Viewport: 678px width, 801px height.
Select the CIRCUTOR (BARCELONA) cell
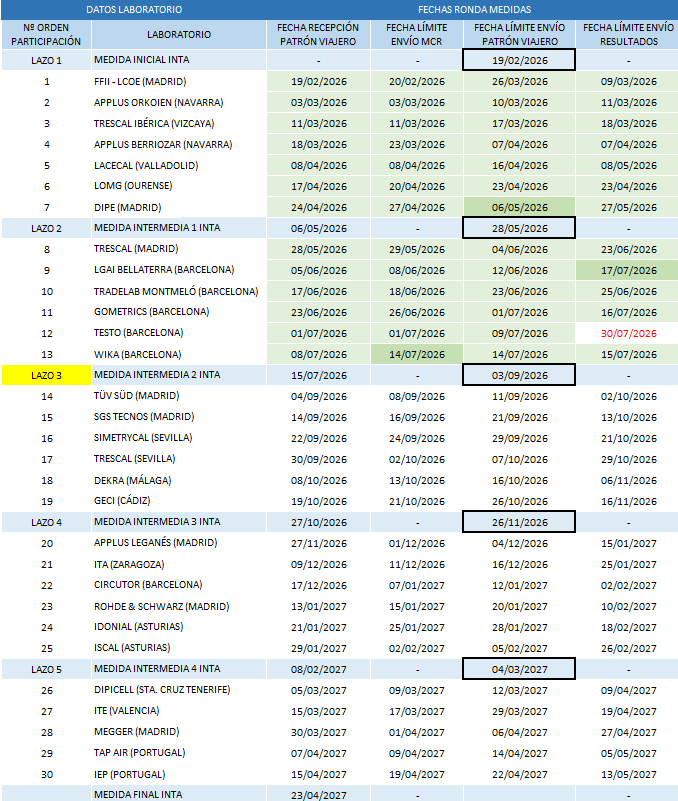[x=179, y=585]
